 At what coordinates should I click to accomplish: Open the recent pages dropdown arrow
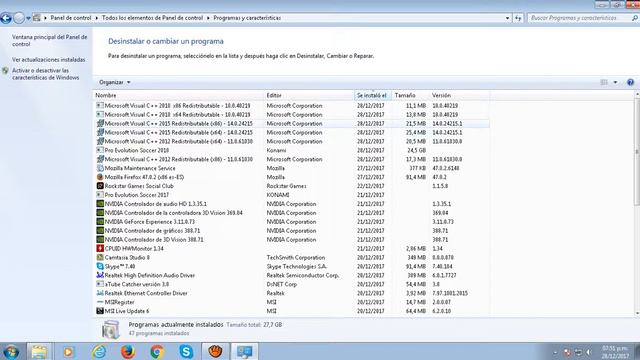point(28,18)
